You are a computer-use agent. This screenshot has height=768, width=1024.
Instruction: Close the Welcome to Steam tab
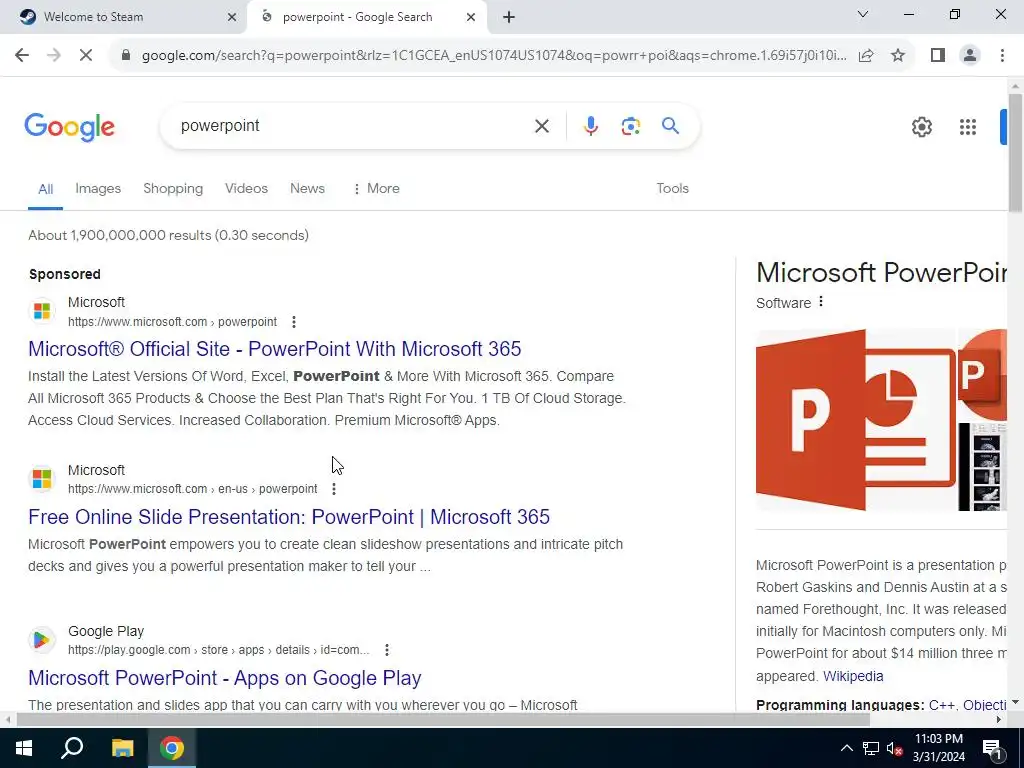tap(232, 17)
